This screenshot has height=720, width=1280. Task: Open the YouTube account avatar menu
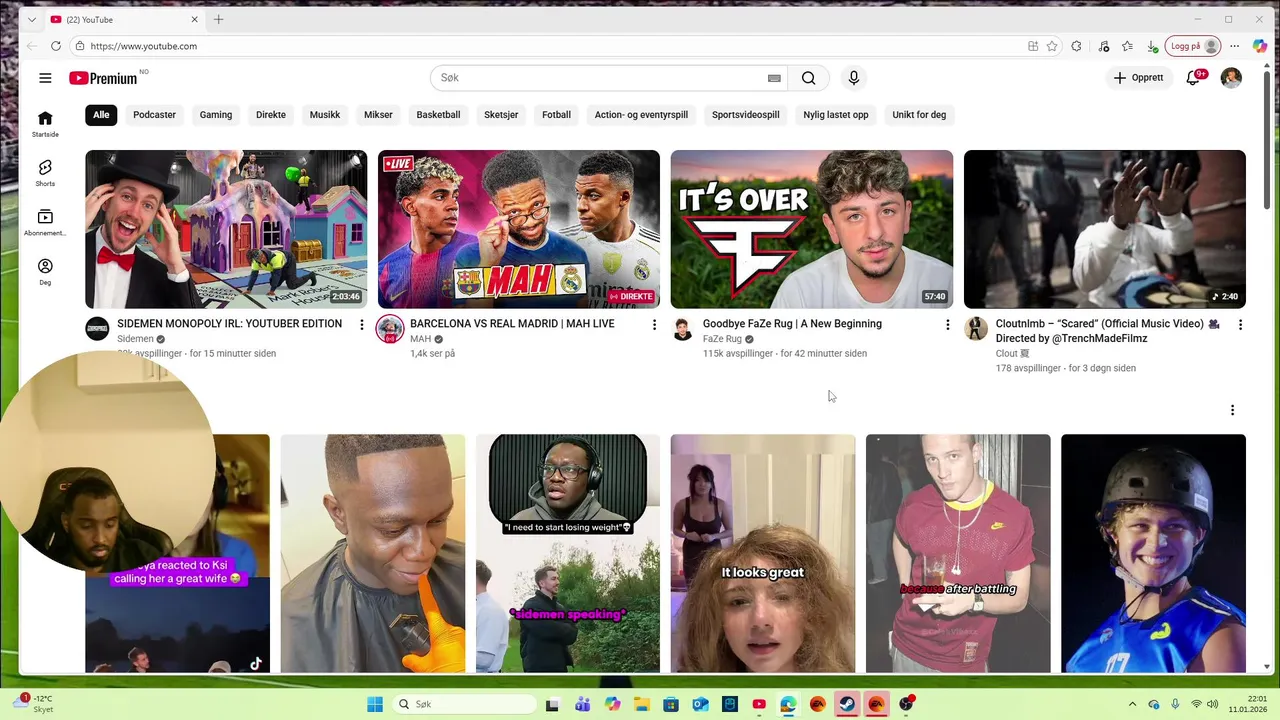(x=1231, y=78)
